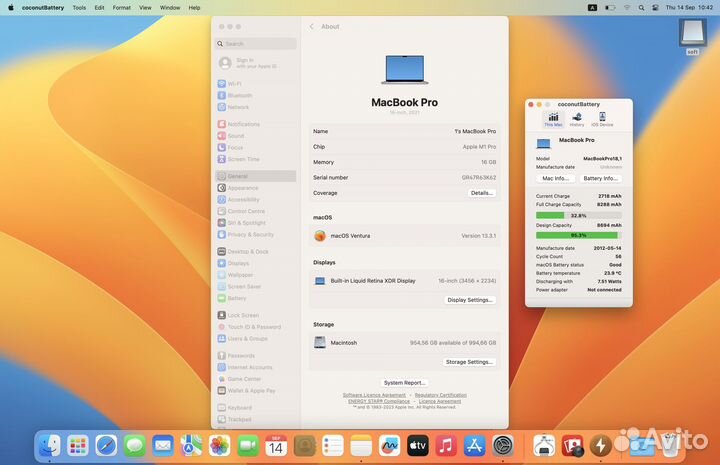The height and width of the screenshot is (465, 720).
Task: Open the Apple menu
Action: (11, 8)
